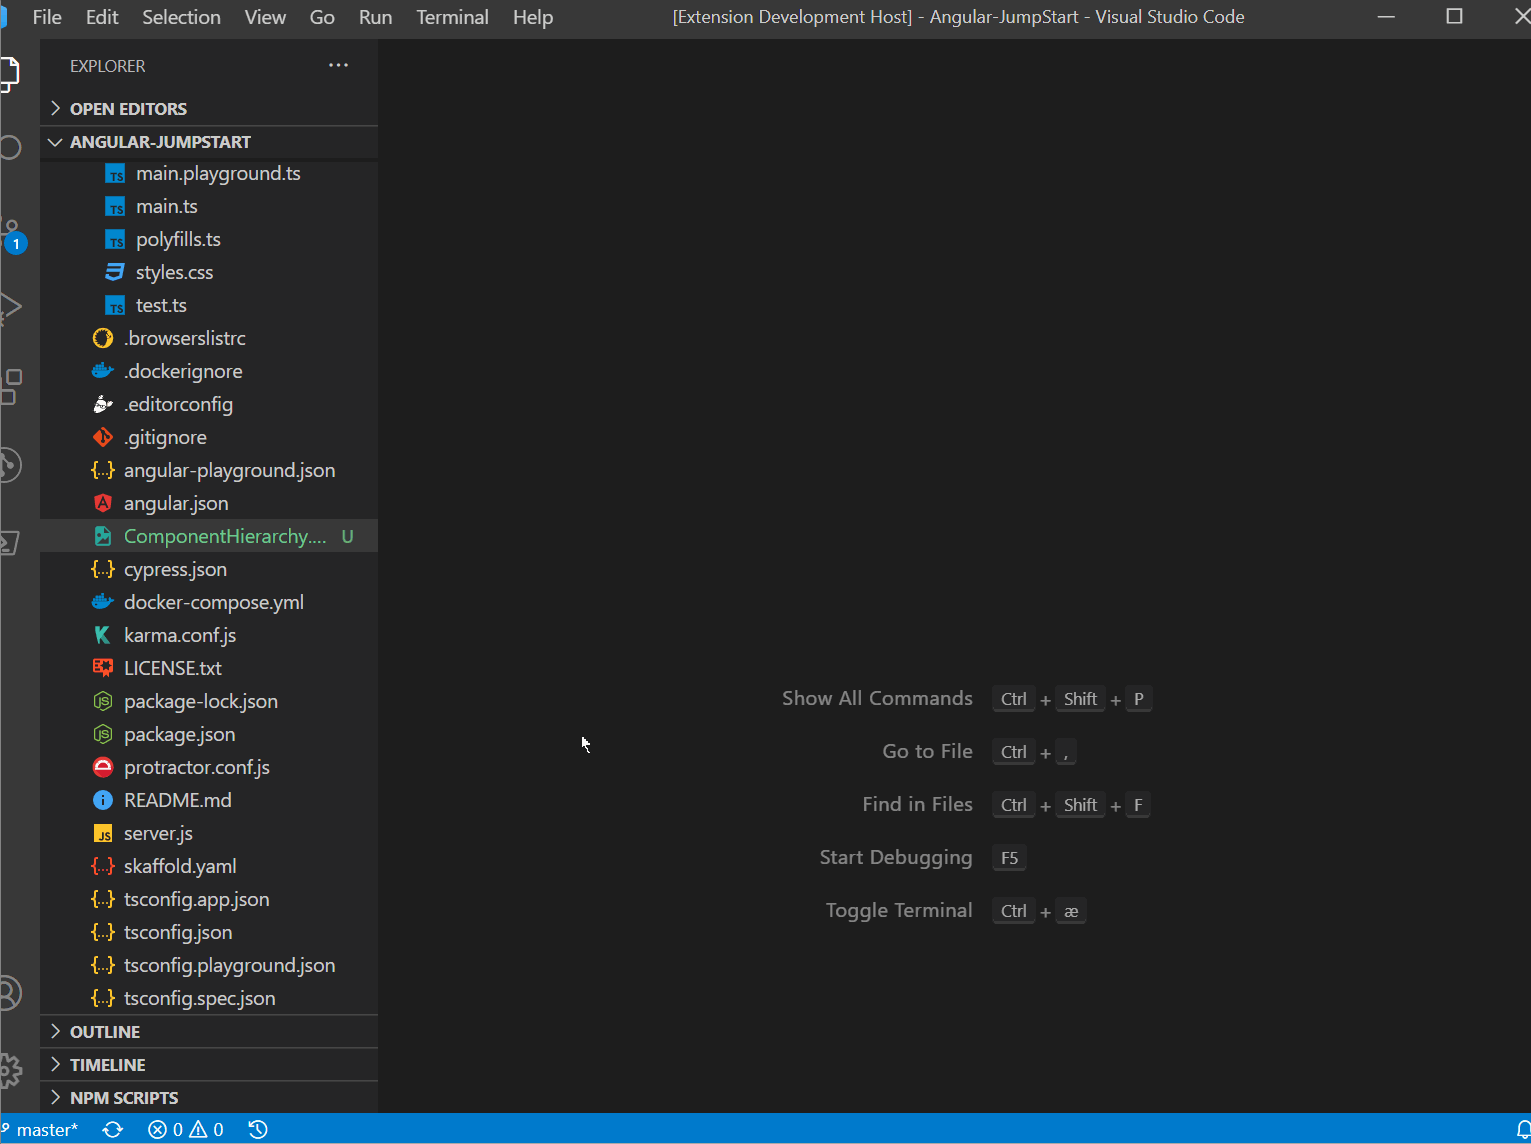Open the Accounts icon in activity bar
This screenshot has width=1531, height=1144.
10,993
